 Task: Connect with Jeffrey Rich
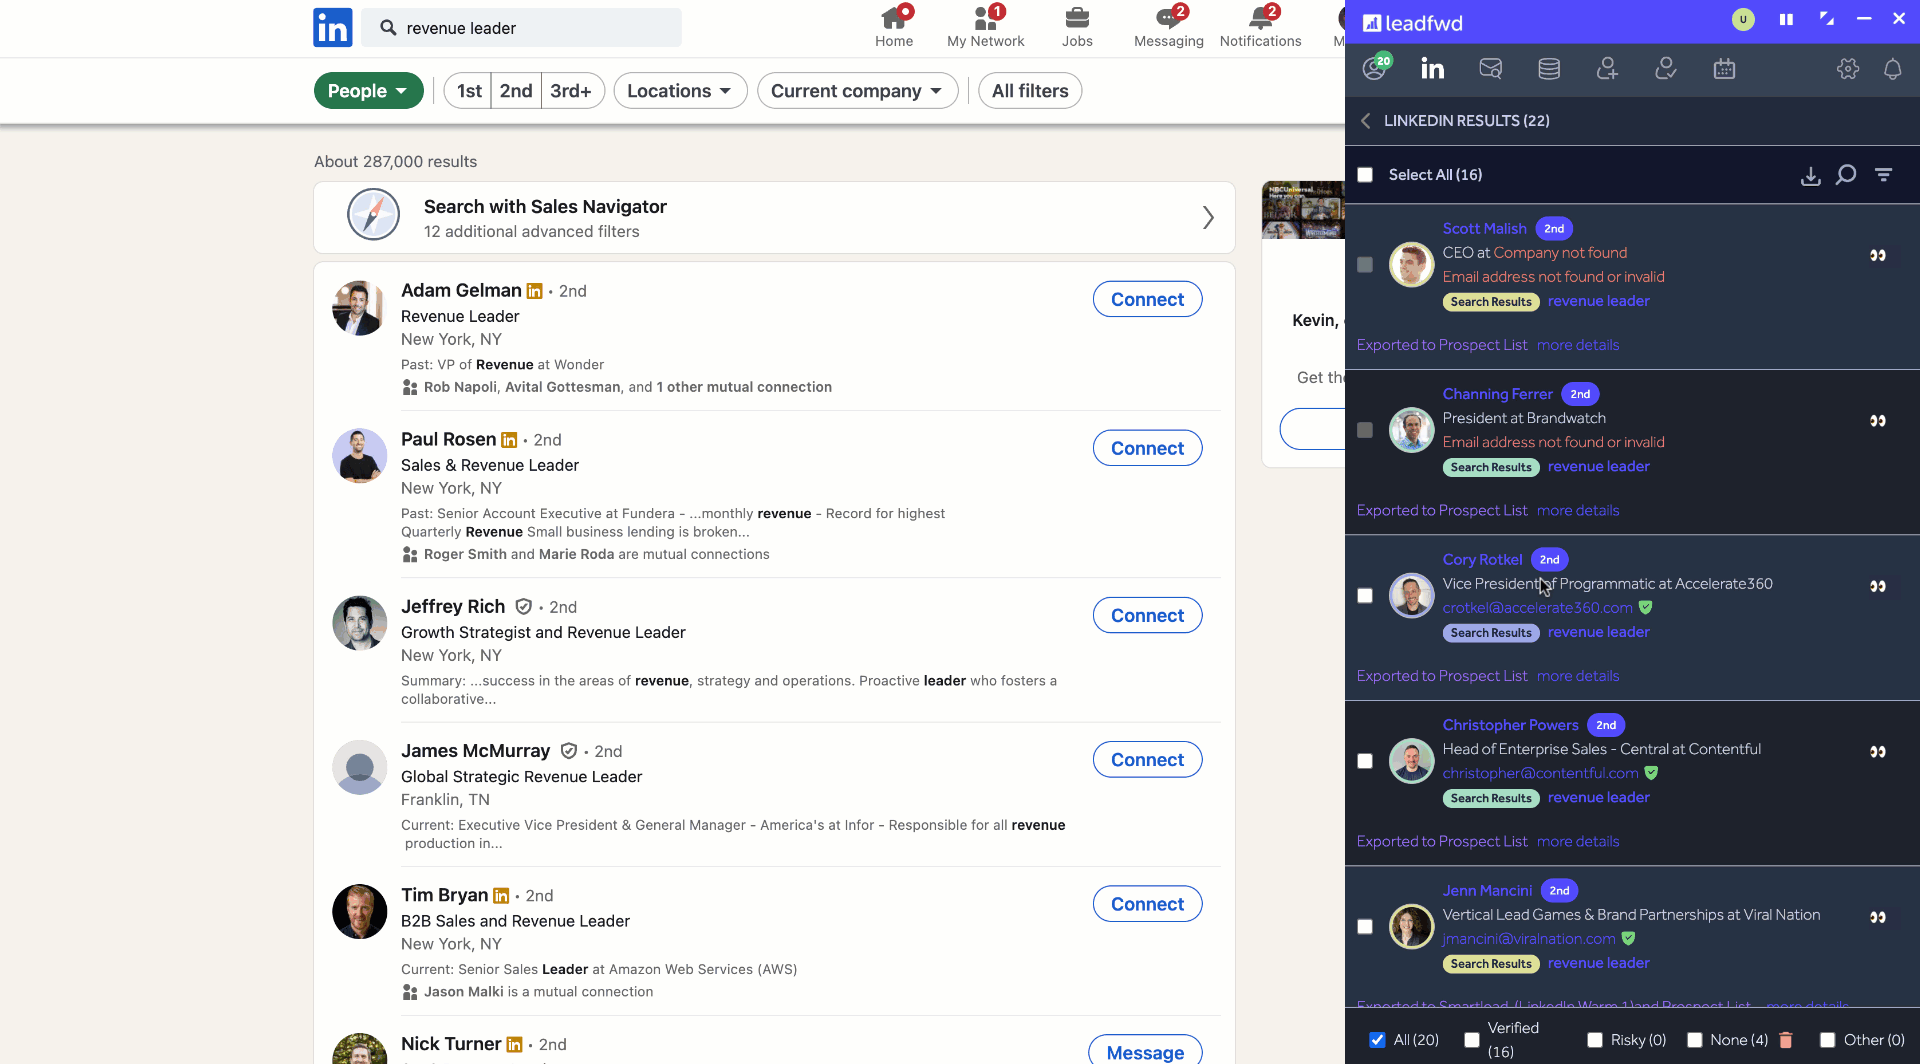1147,615
